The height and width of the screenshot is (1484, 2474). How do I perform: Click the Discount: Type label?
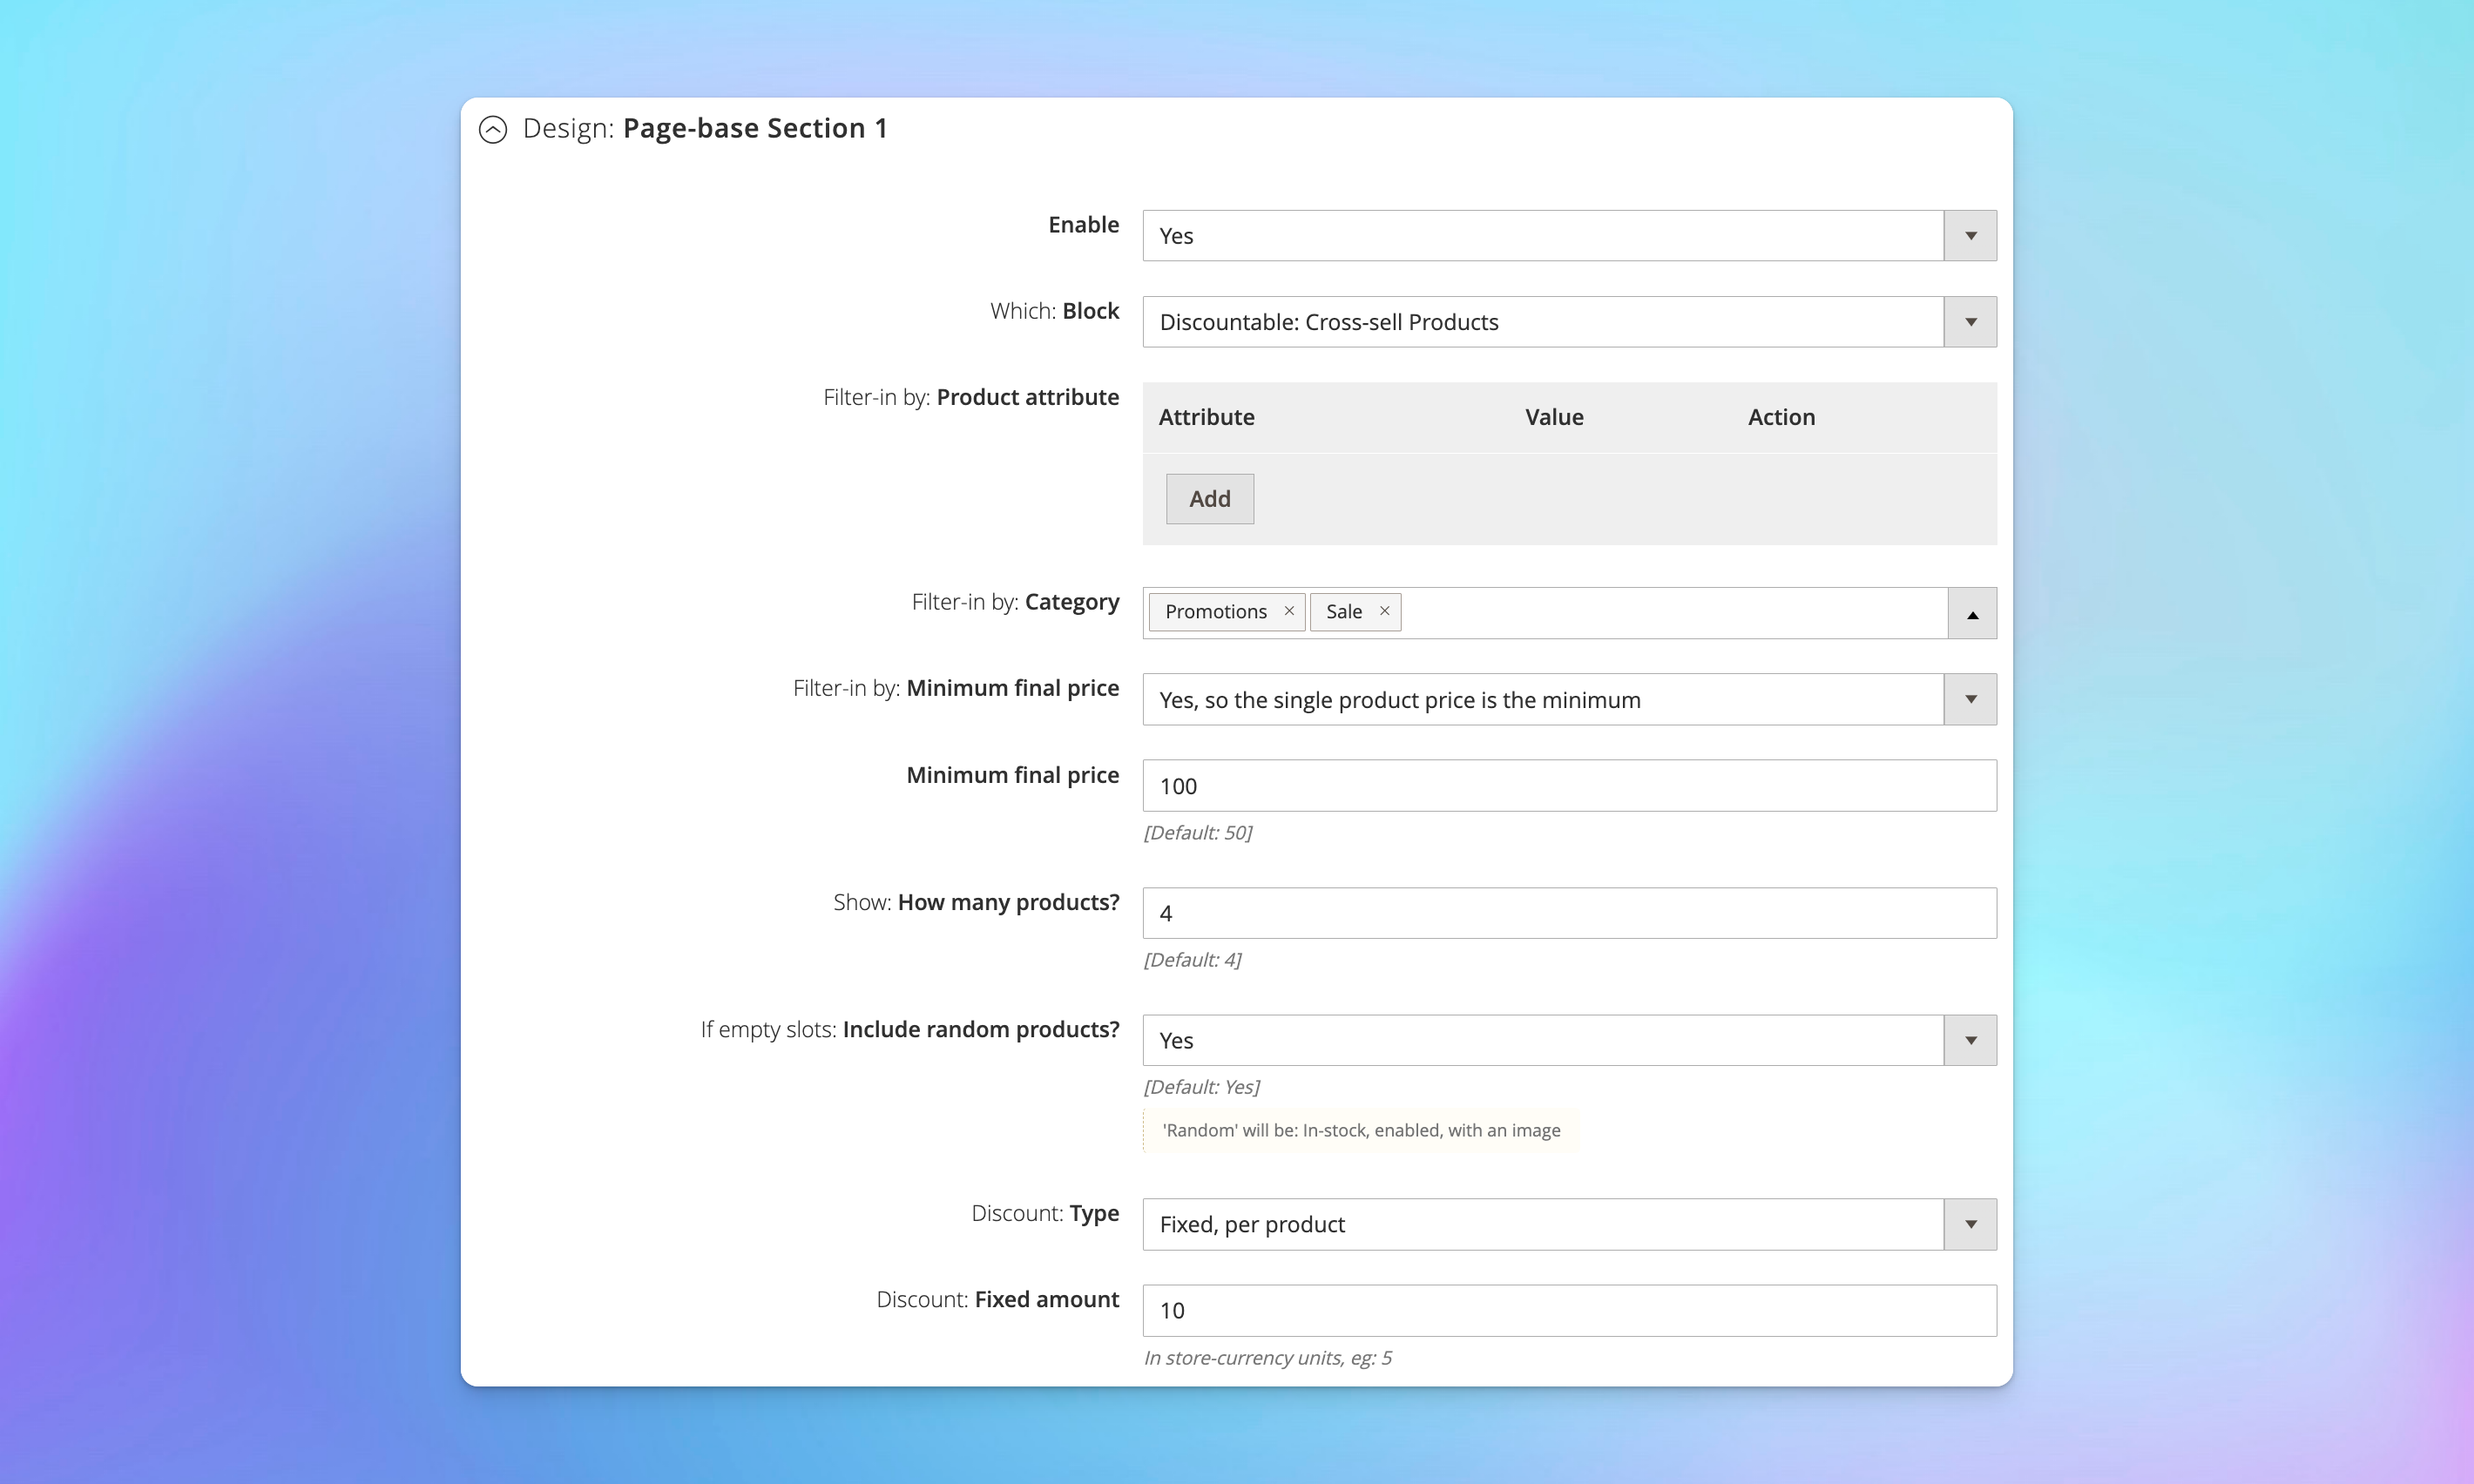[x=1045, y=1213]
